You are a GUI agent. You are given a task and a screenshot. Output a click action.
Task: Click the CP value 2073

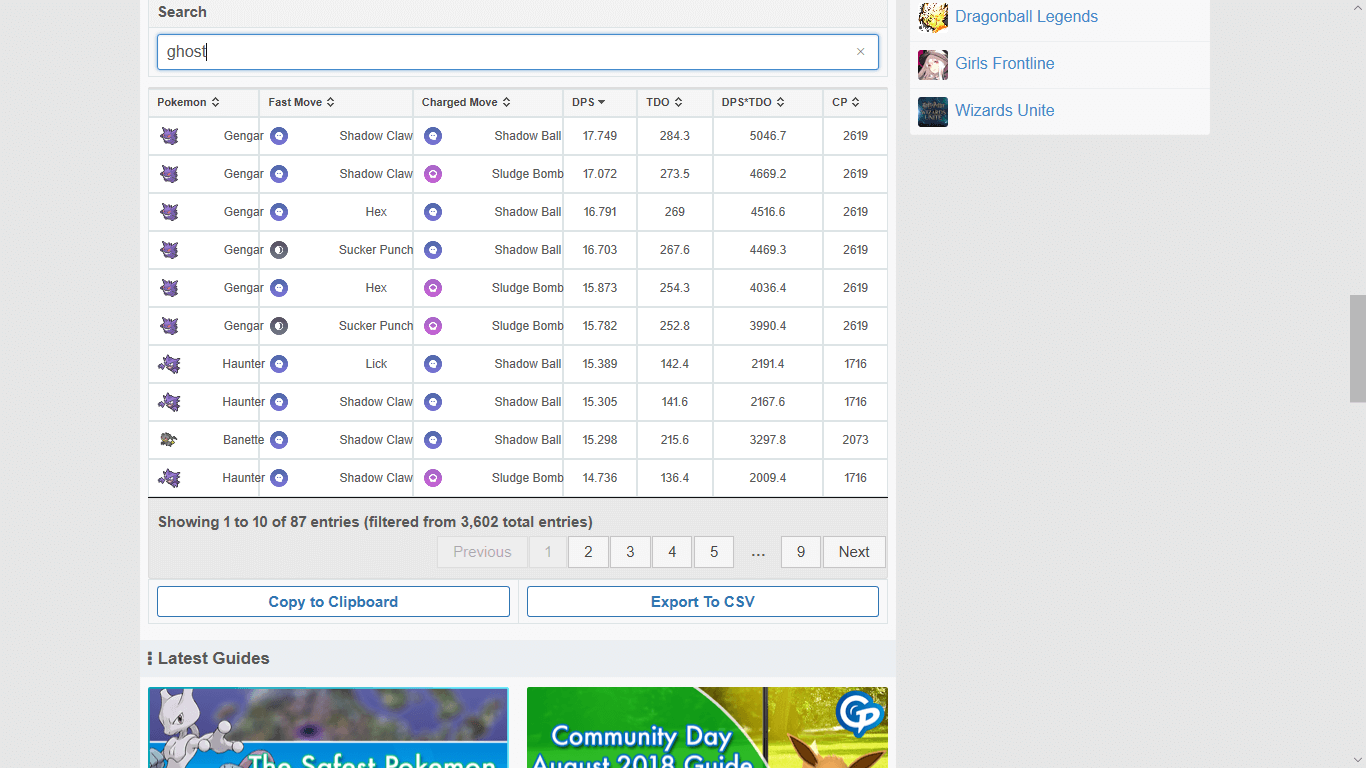pos(855,440)
